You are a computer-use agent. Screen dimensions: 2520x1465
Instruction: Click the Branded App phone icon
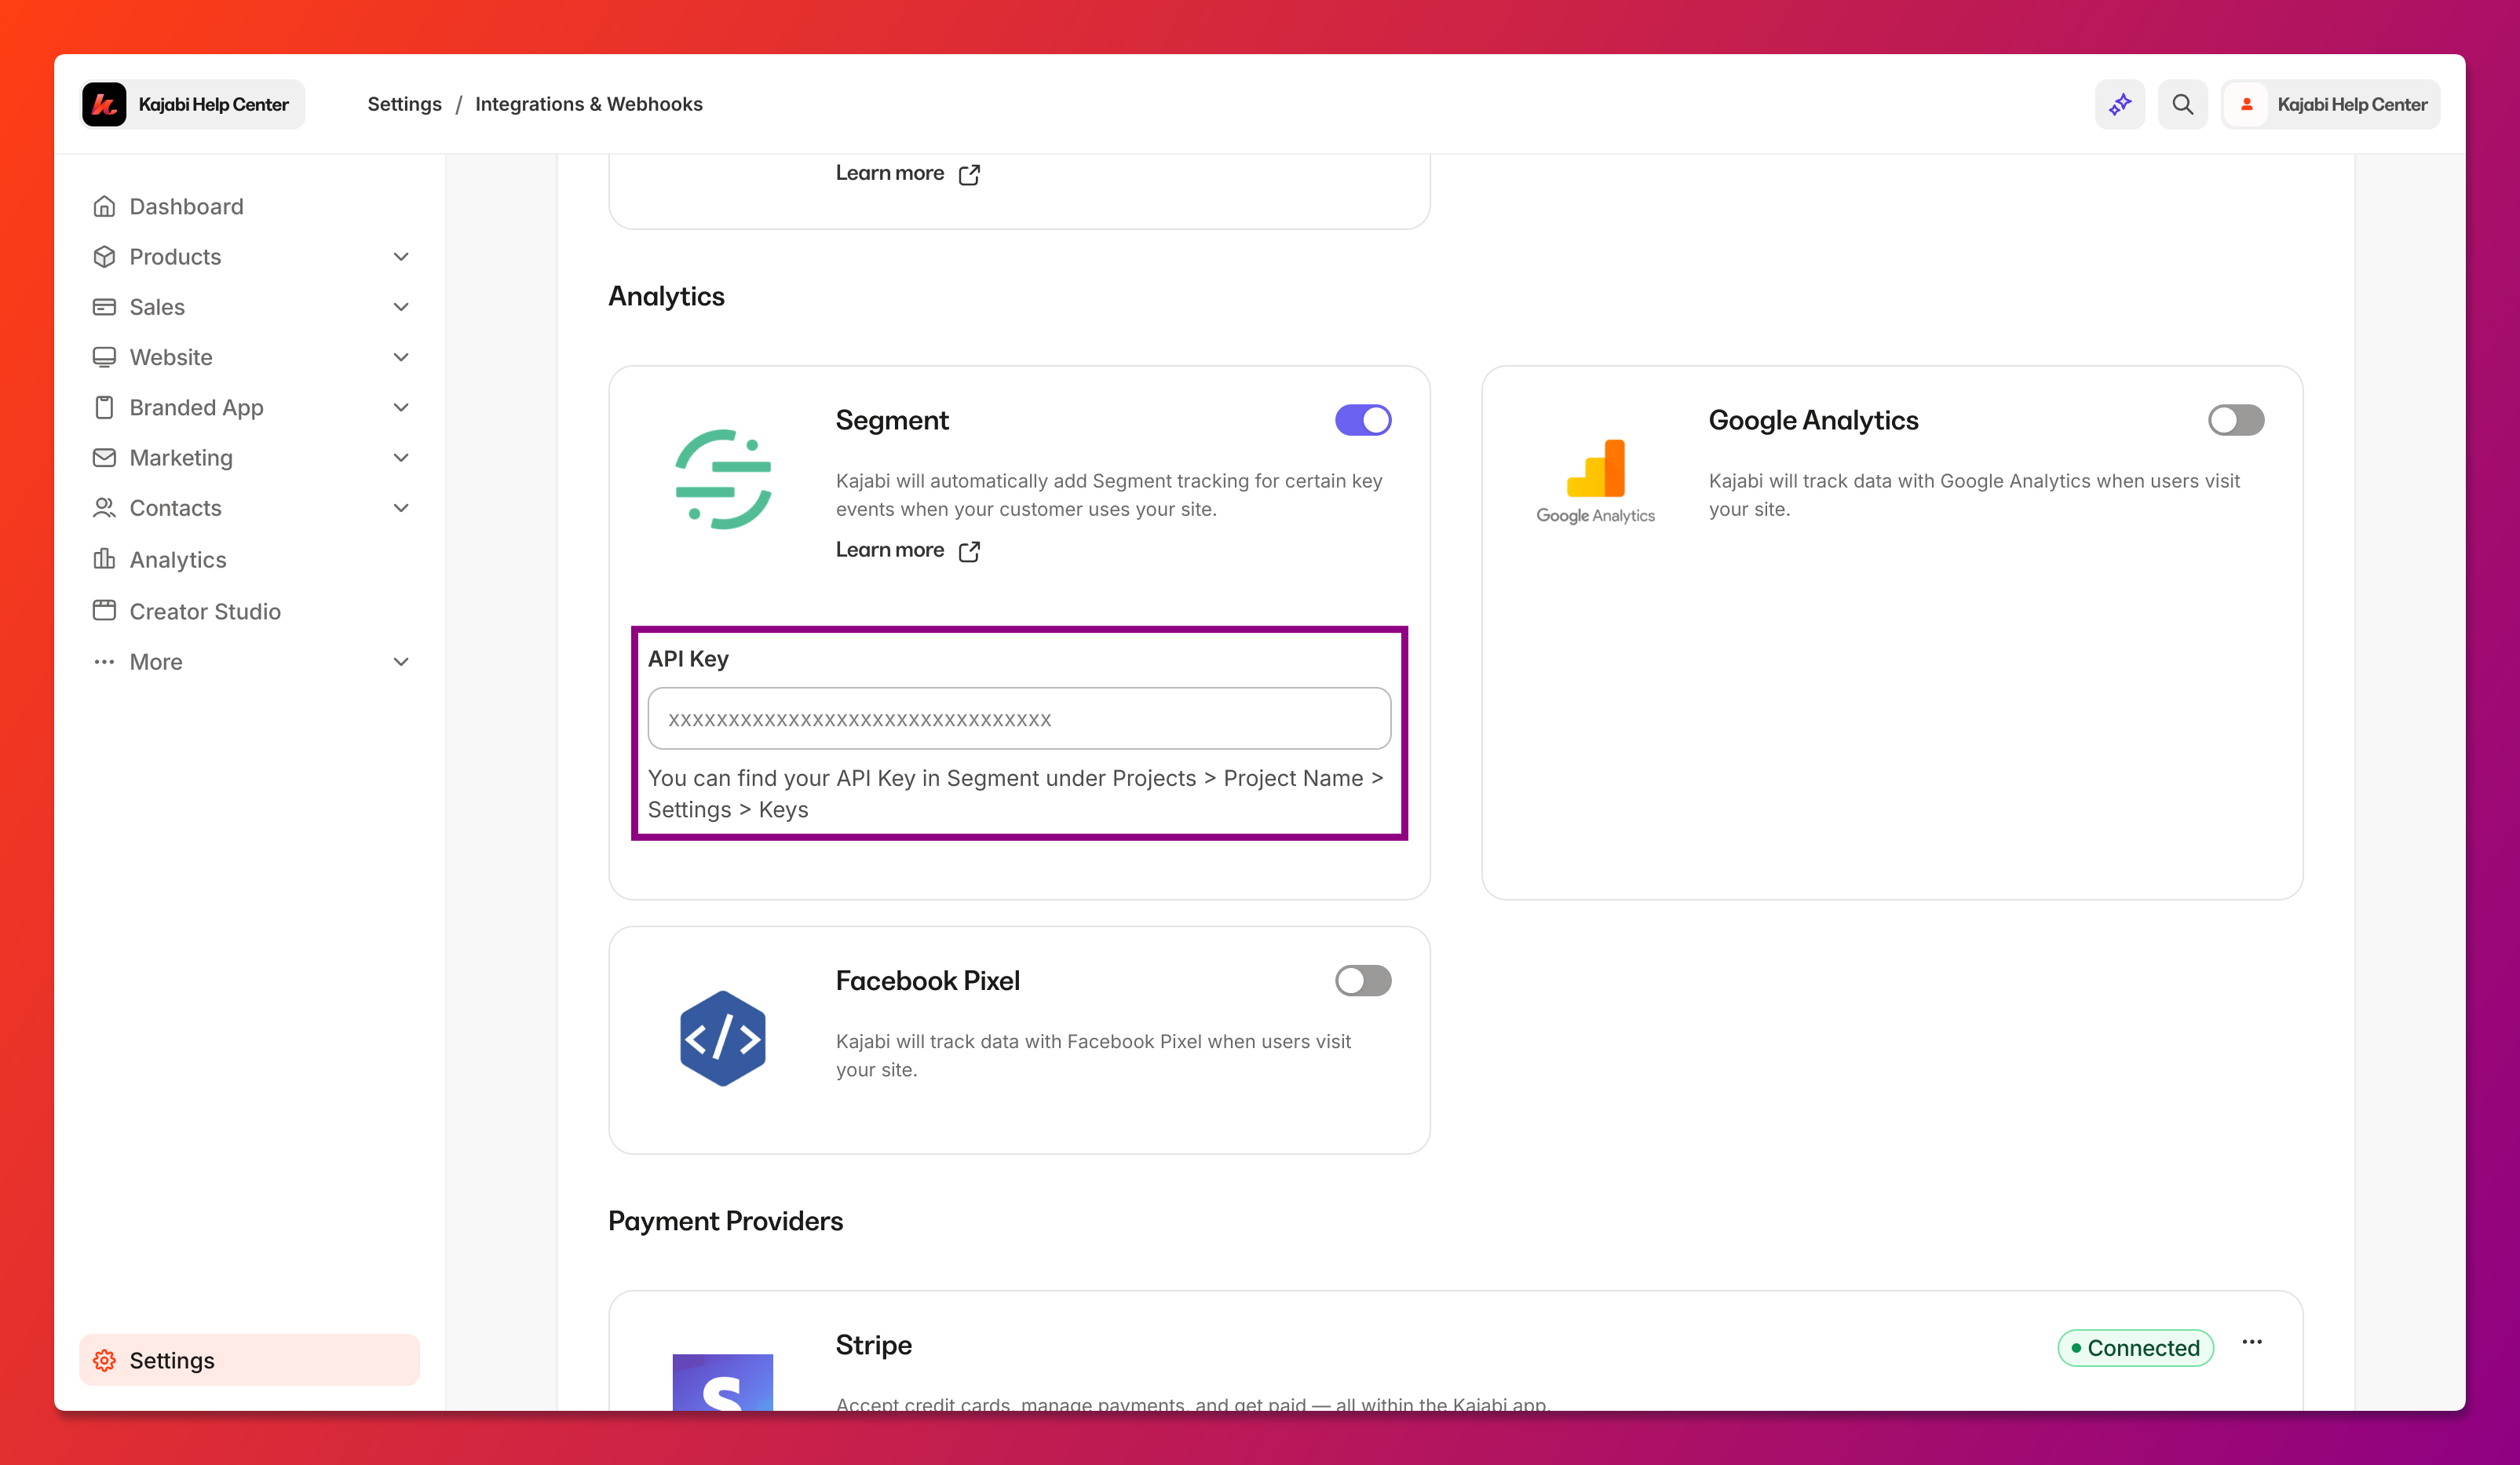coord(104,407)
